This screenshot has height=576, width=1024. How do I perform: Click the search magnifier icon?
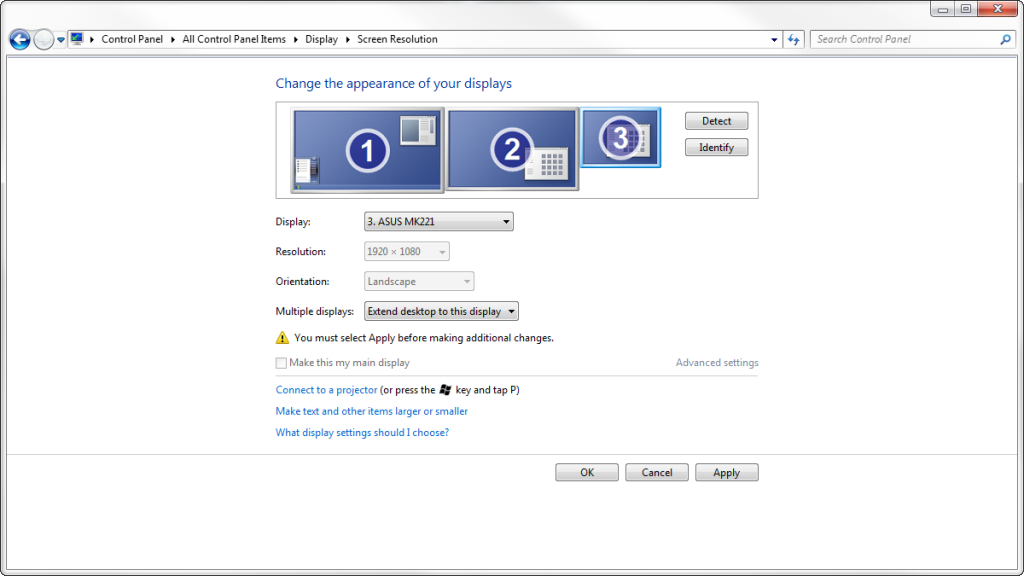1005,39
